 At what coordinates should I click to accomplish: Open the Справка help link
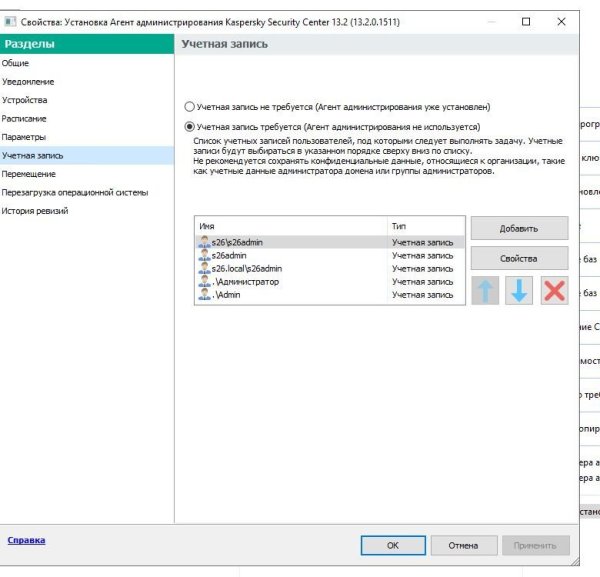pyautogui.click(x=26, y=540)
